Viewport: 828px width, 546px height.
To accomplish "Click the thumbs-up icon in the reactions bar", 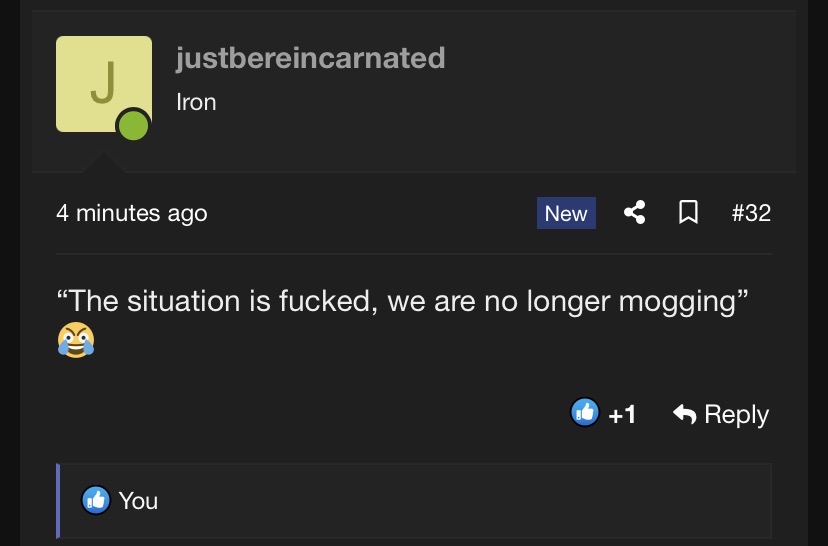I will tap(96, 500).
